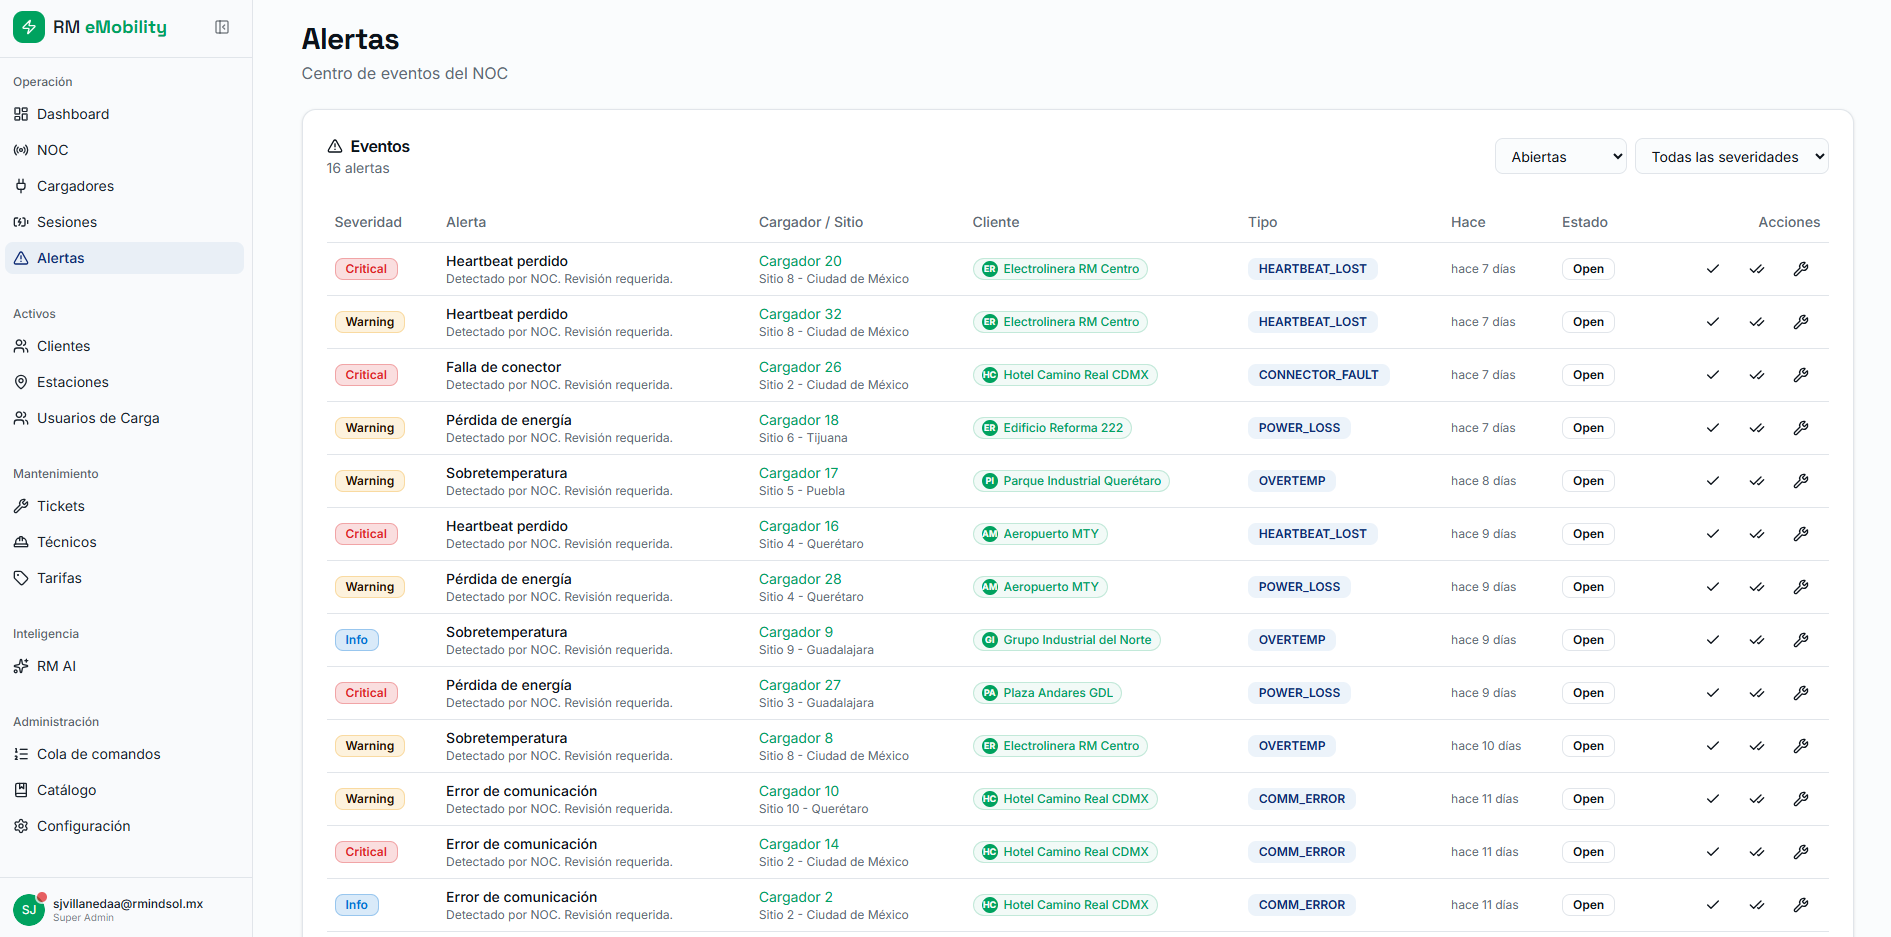Acknowledge the Cargador 20 alert with single check

[1713, 269]
